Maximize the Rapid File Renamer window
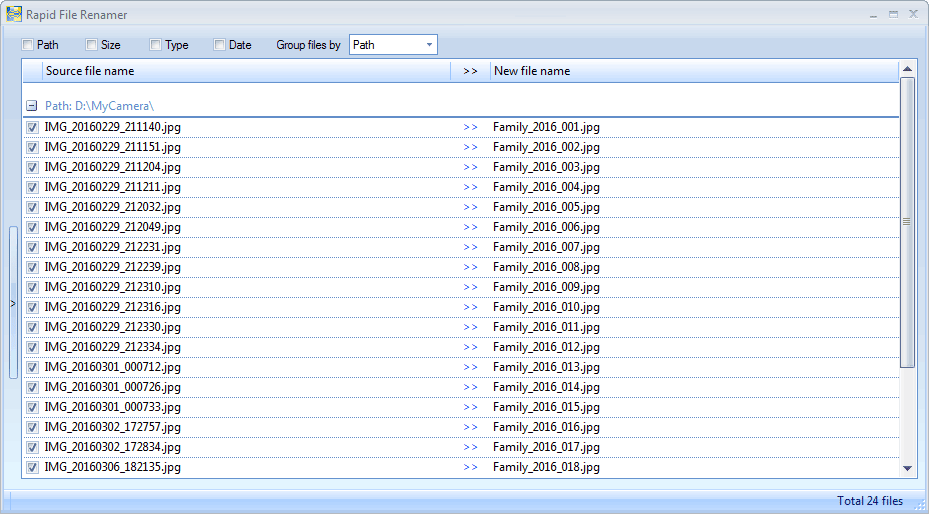 [x=893, y=15]
